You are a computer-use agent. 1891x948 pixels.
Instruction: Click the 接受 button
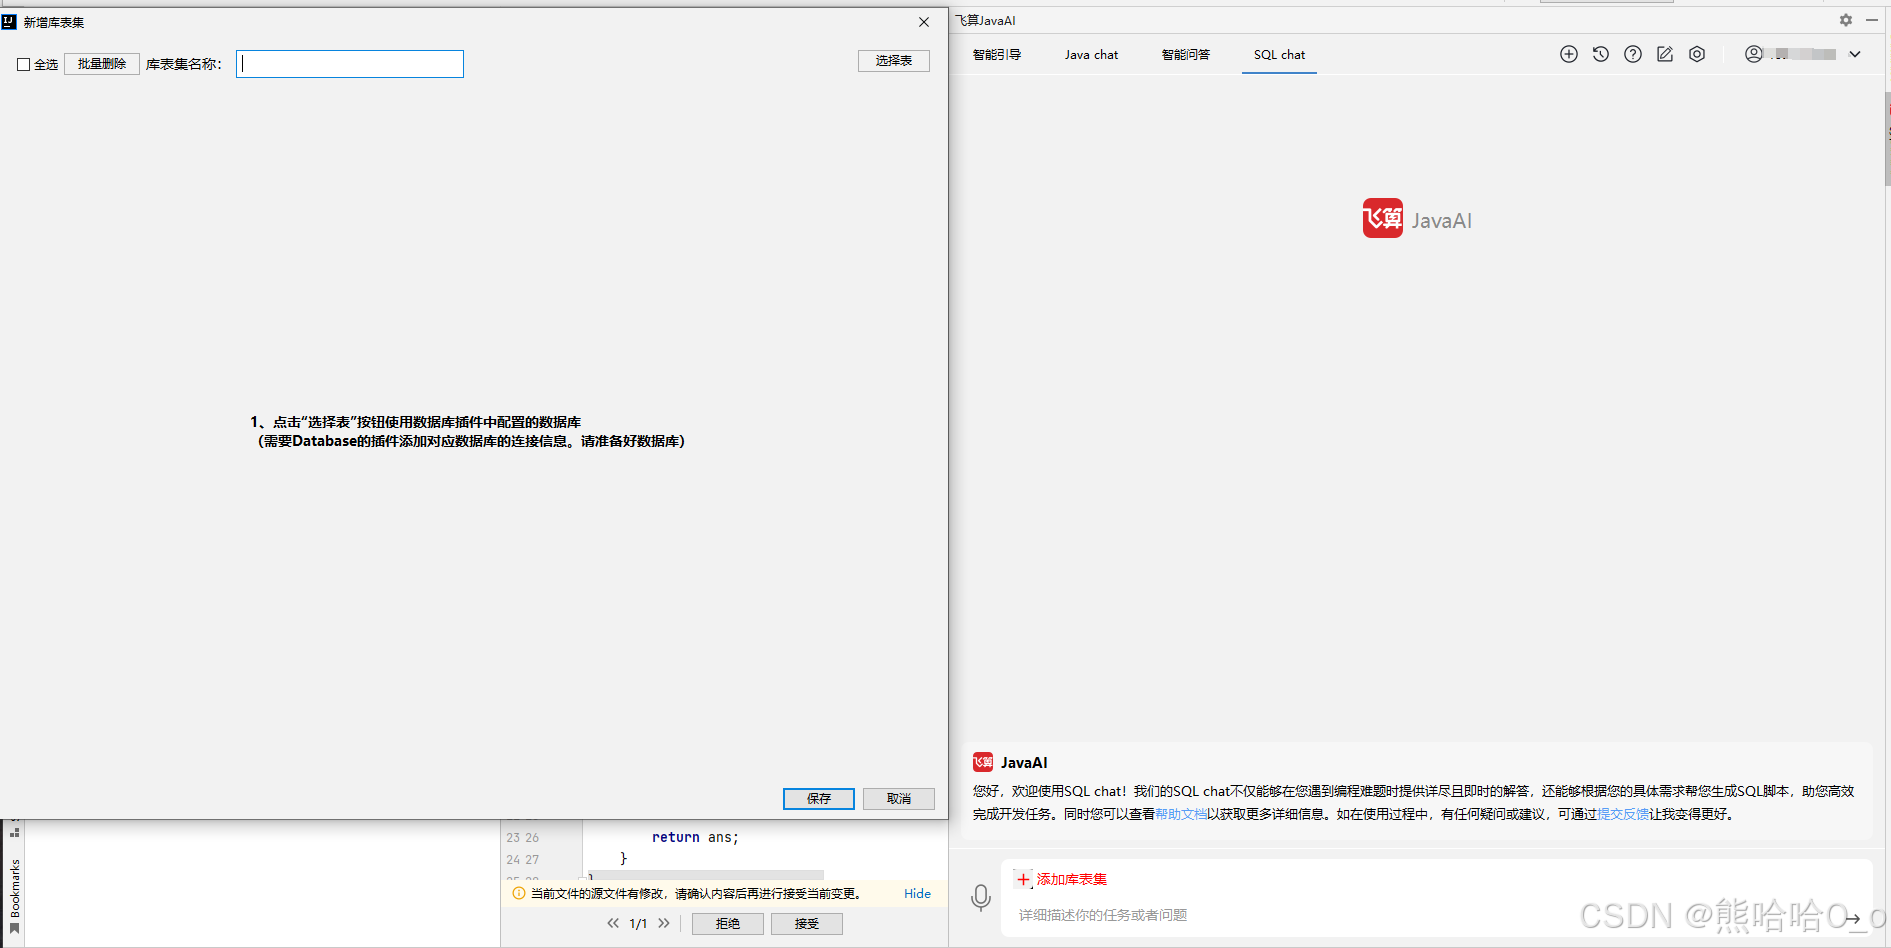(x=807, y=924)
